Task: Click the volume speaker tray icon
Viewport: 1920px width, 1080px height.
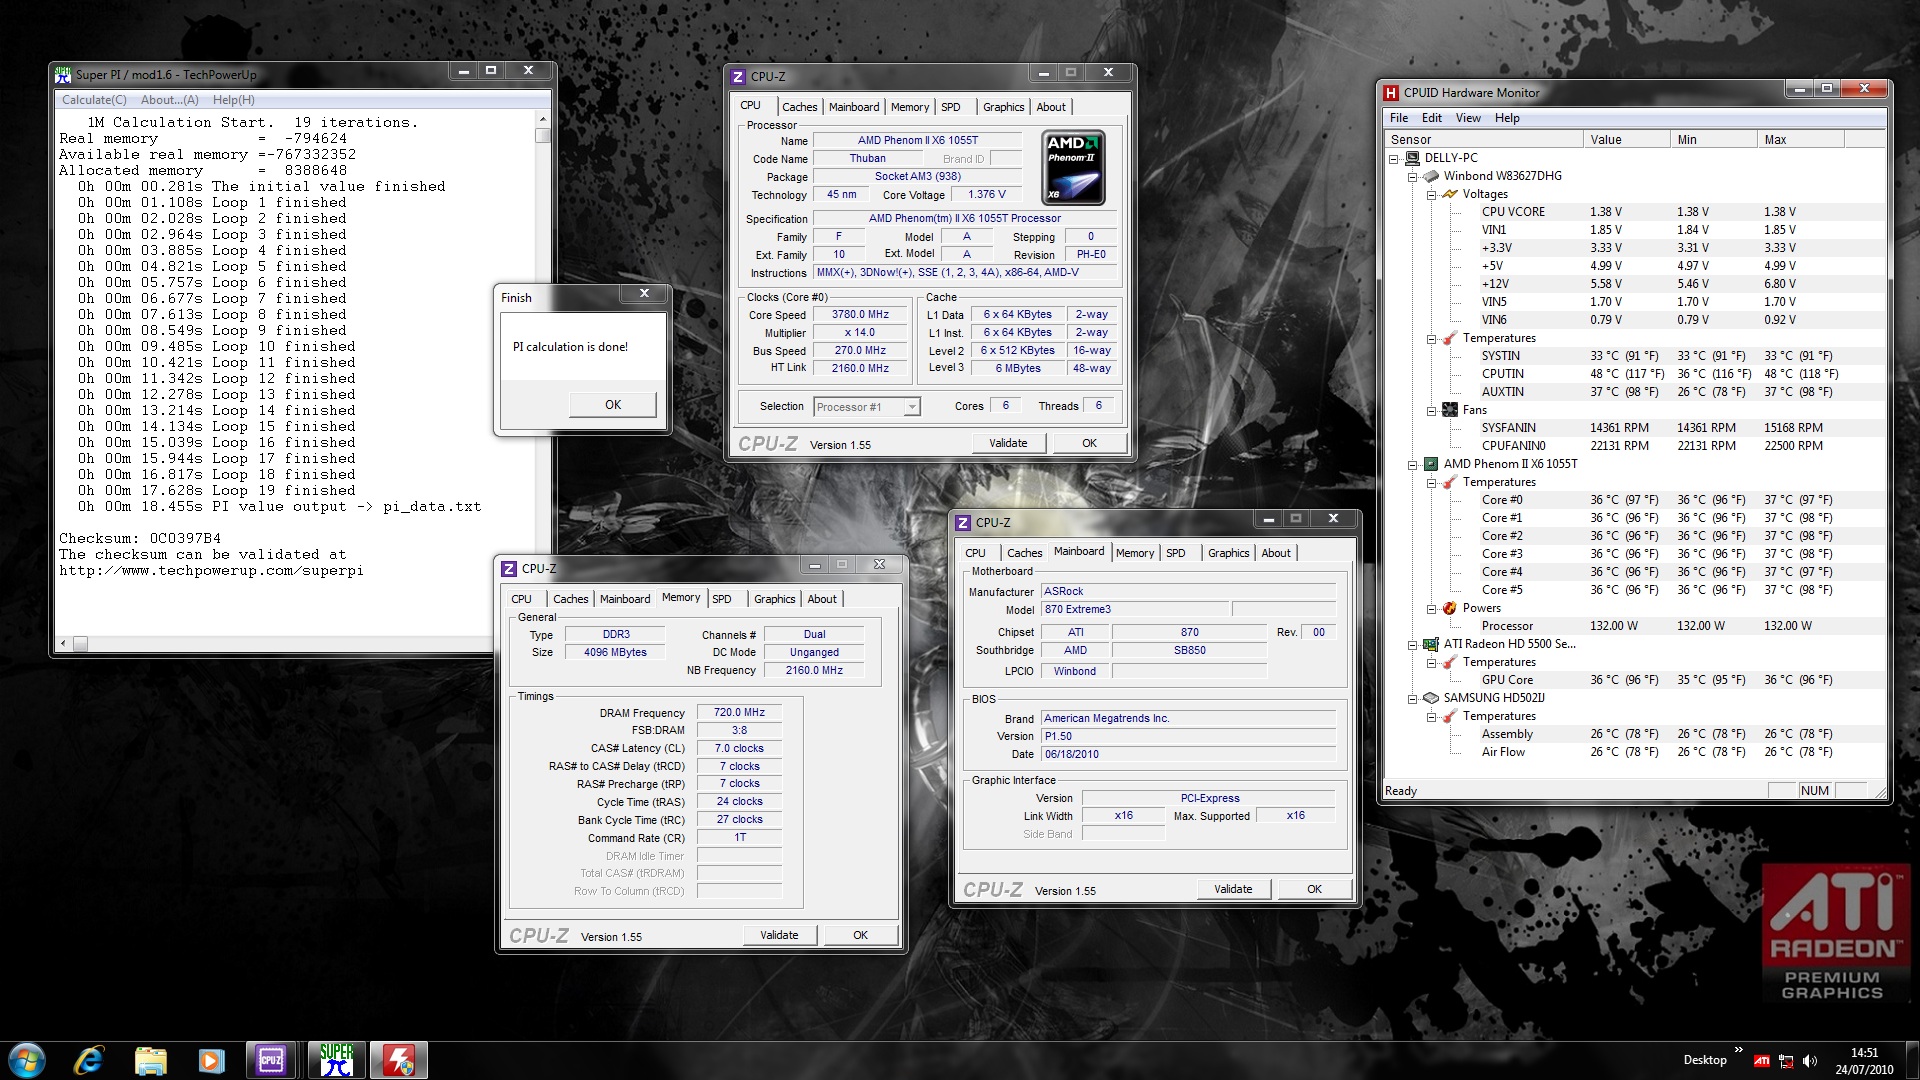Action: (x=1810, y=1061)
